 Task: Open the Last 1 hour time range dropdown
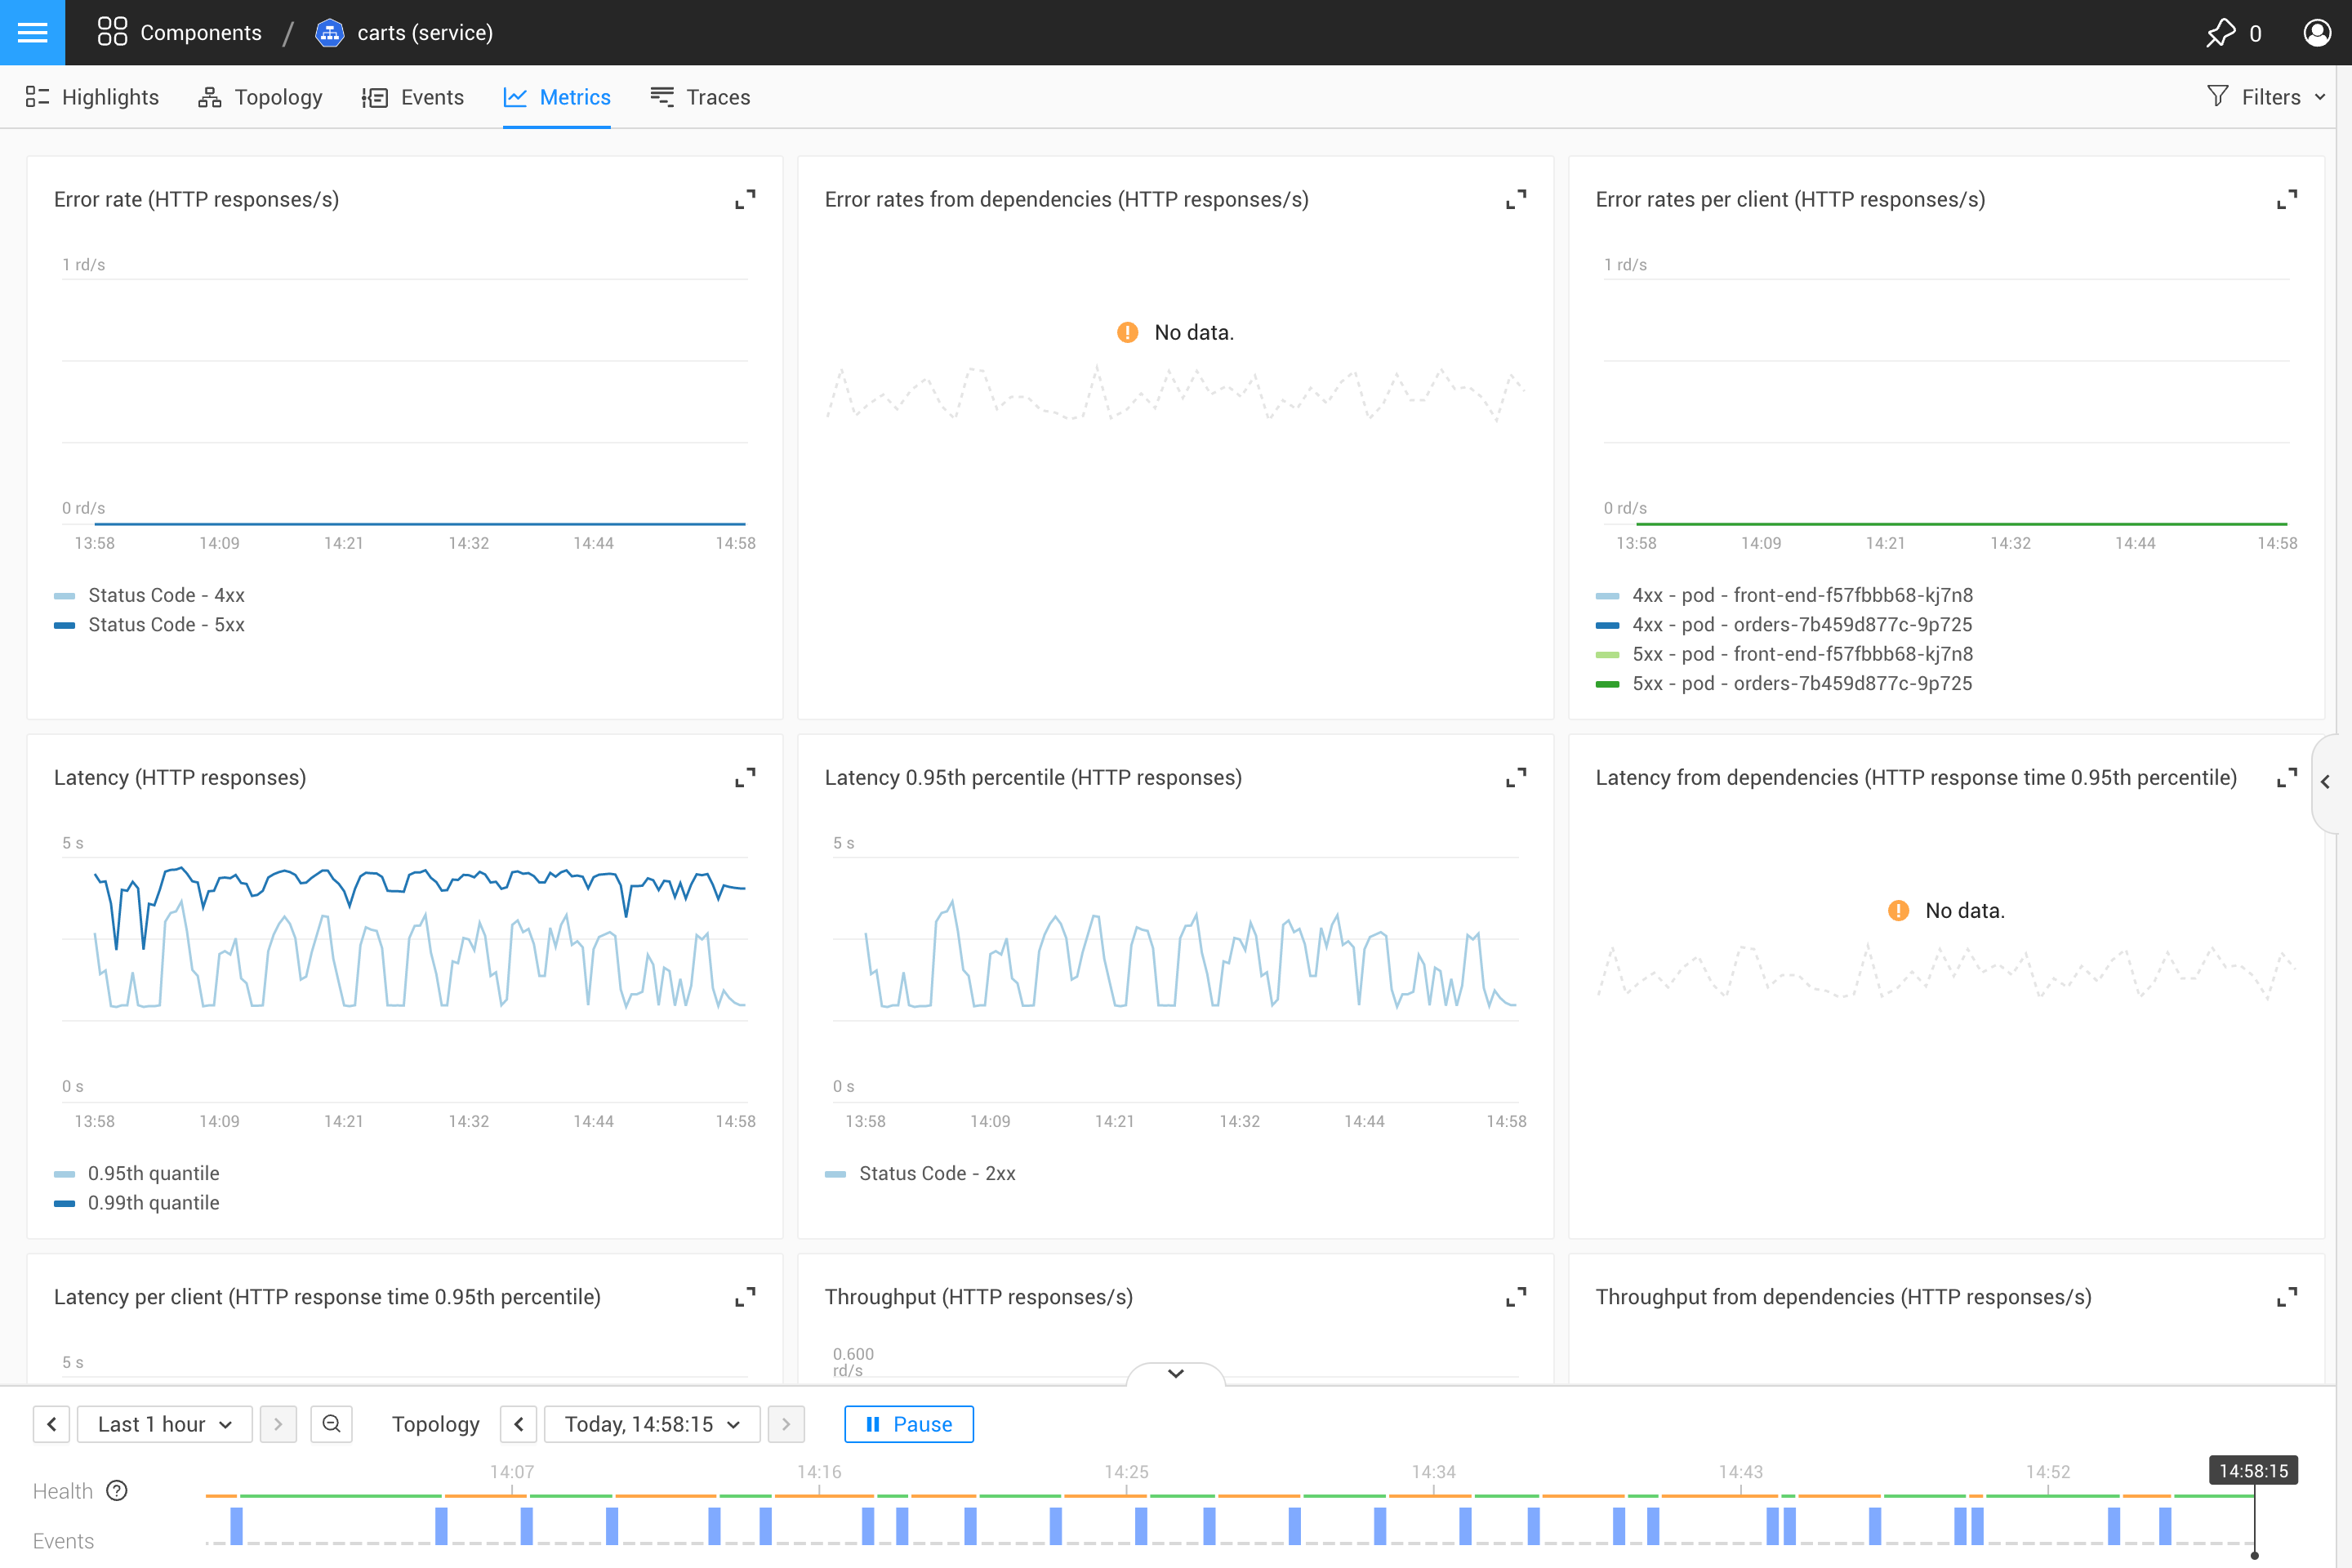pyautogui.click(x=164, y=1424)
